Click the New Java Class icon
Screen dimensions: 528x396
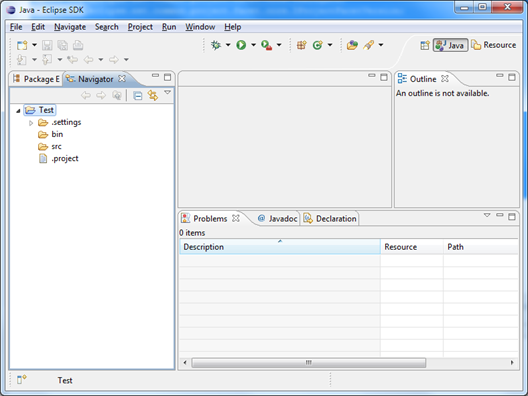[x=318, y=45]
